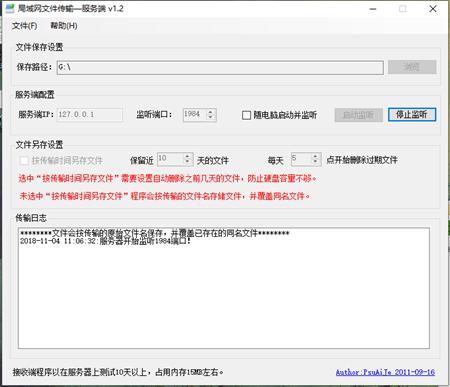Decrease the 监听端口 value with down arrow
This screenshot has height=387, width=450.
(x=210, y=117)
